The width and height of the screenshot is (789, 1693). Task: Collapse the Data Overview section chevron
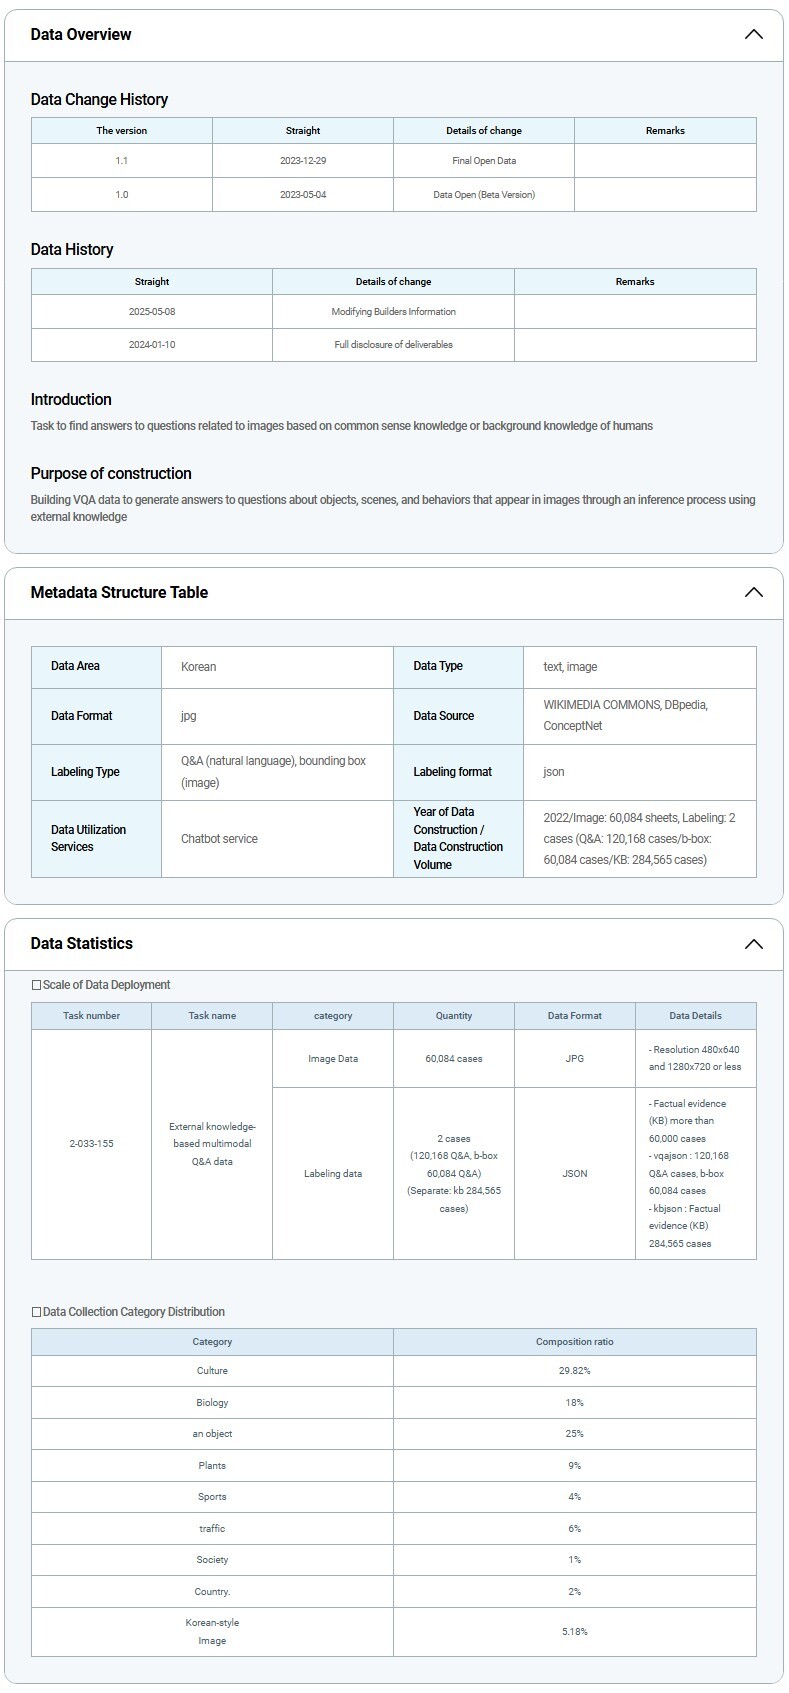pos(753,35)
